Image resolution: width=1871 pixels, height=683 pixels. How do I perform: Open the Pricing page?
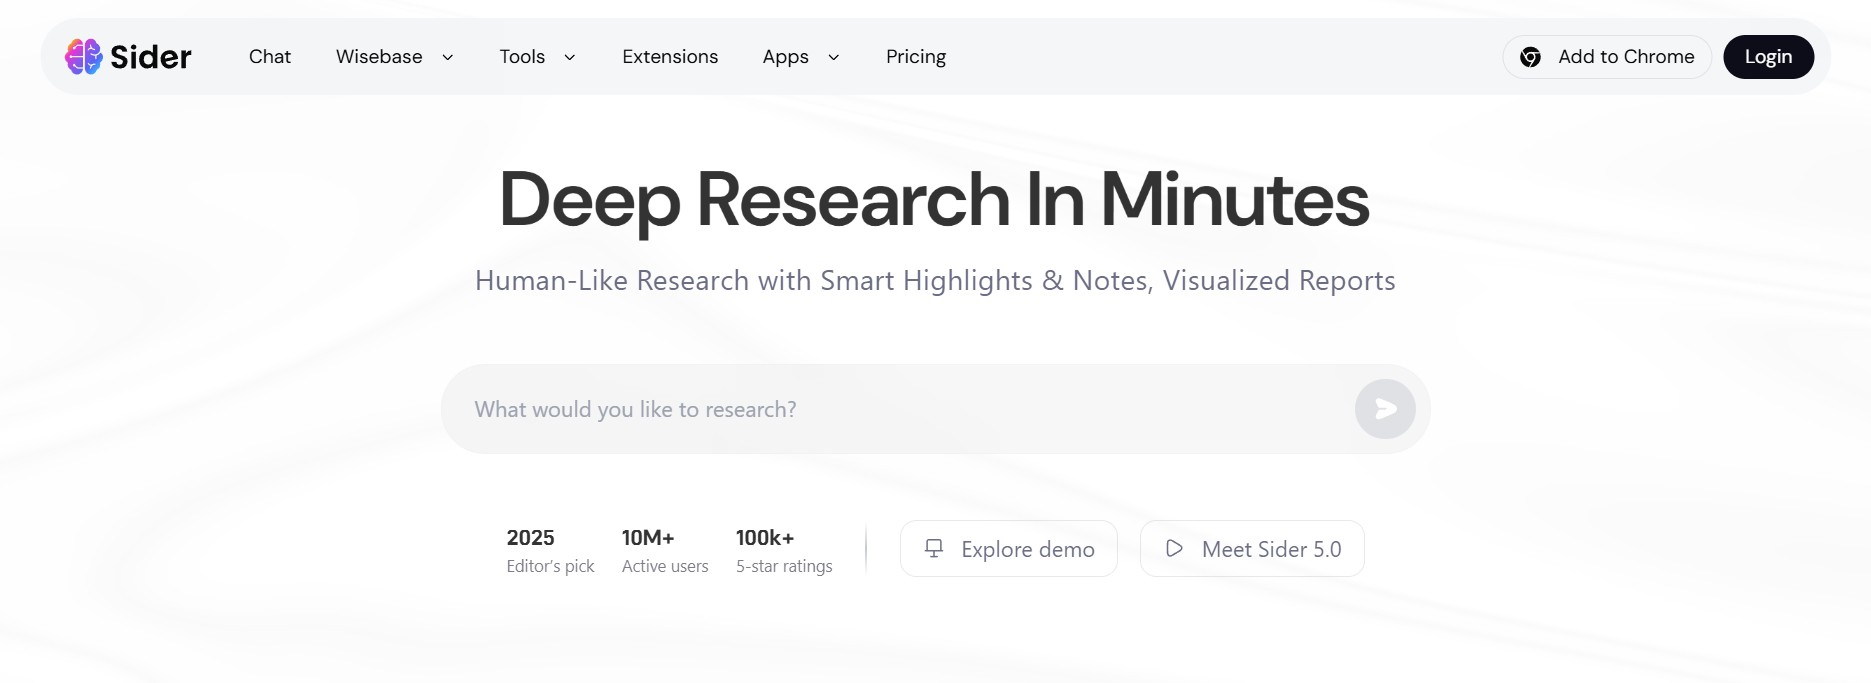coord(916,57)
